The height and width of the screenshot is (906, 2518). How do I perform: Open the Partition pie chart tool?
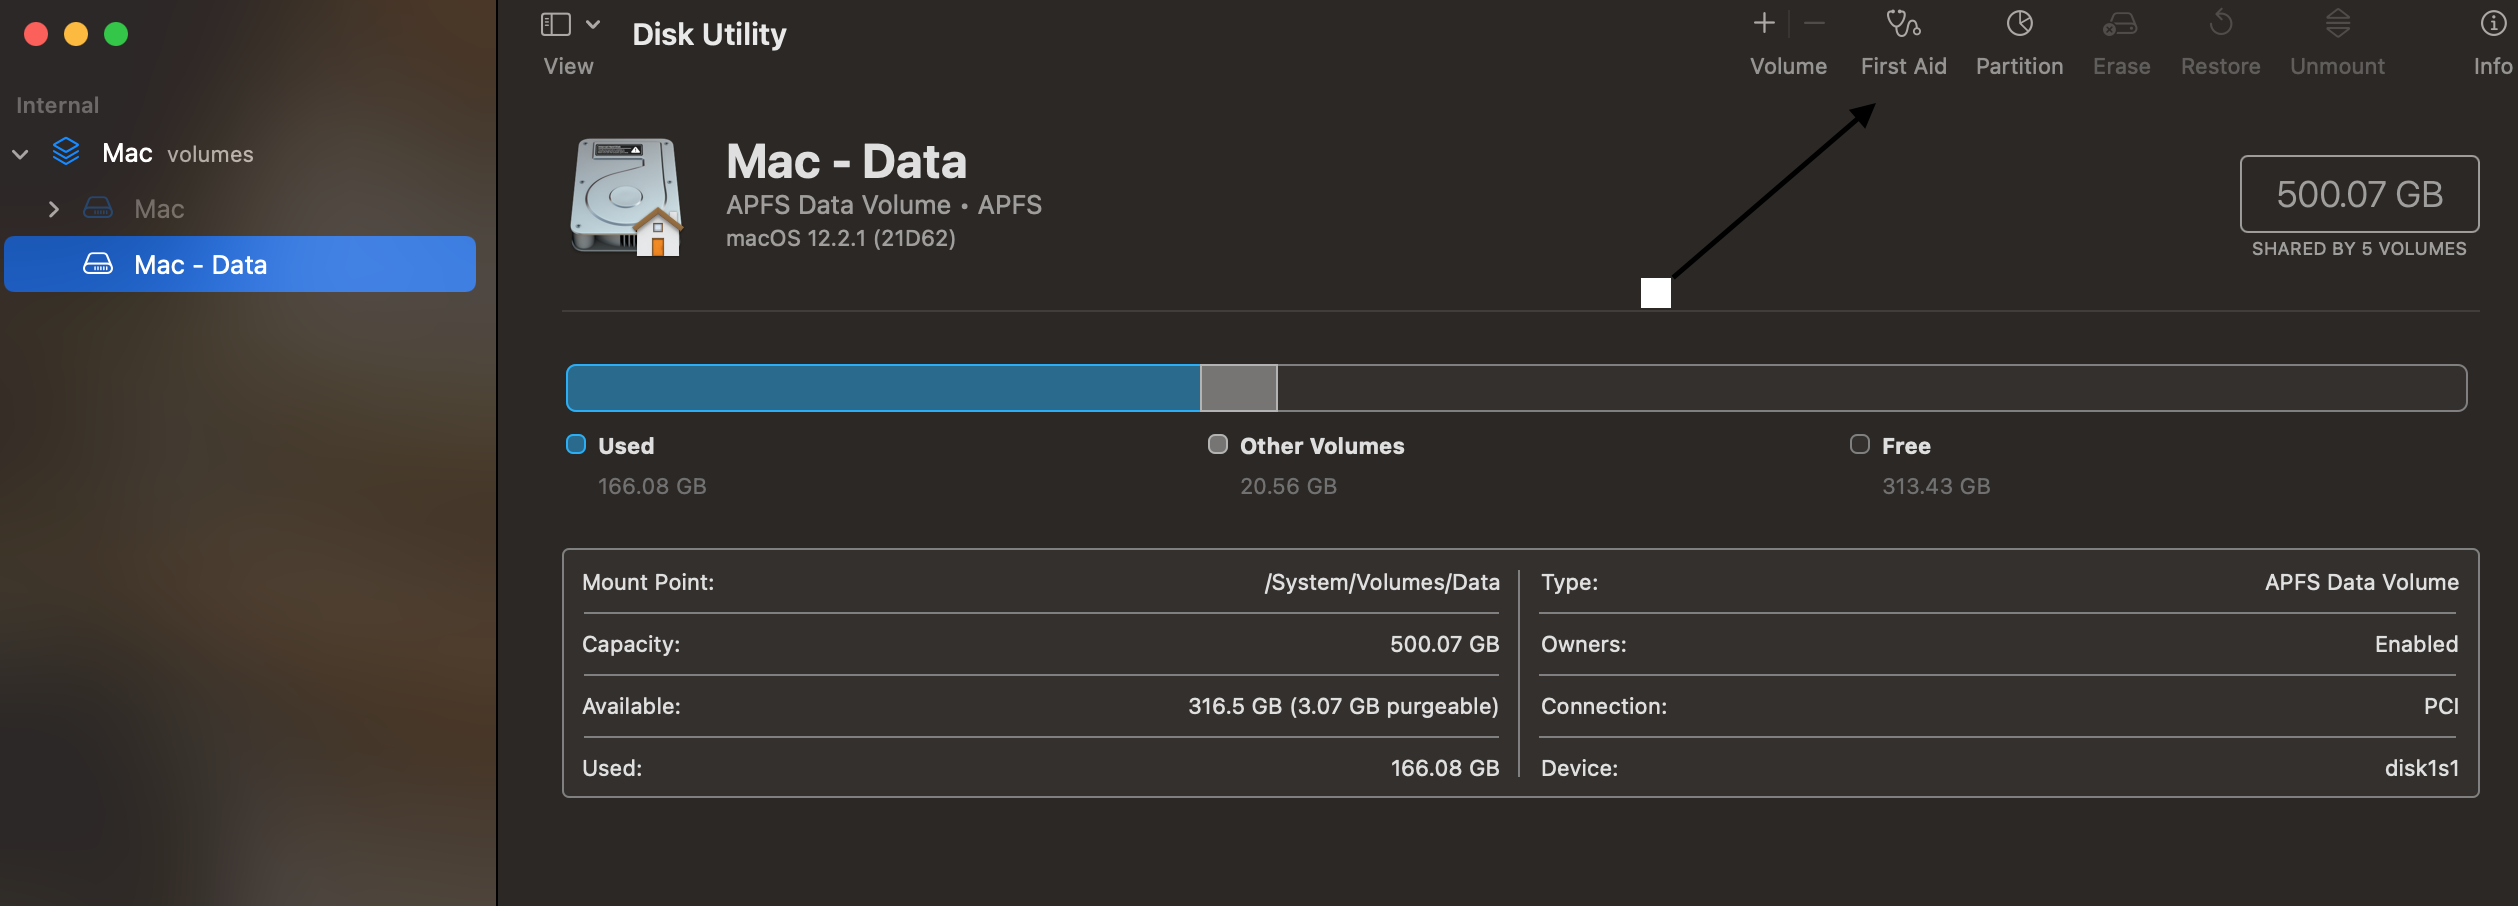coord(2019,24)
